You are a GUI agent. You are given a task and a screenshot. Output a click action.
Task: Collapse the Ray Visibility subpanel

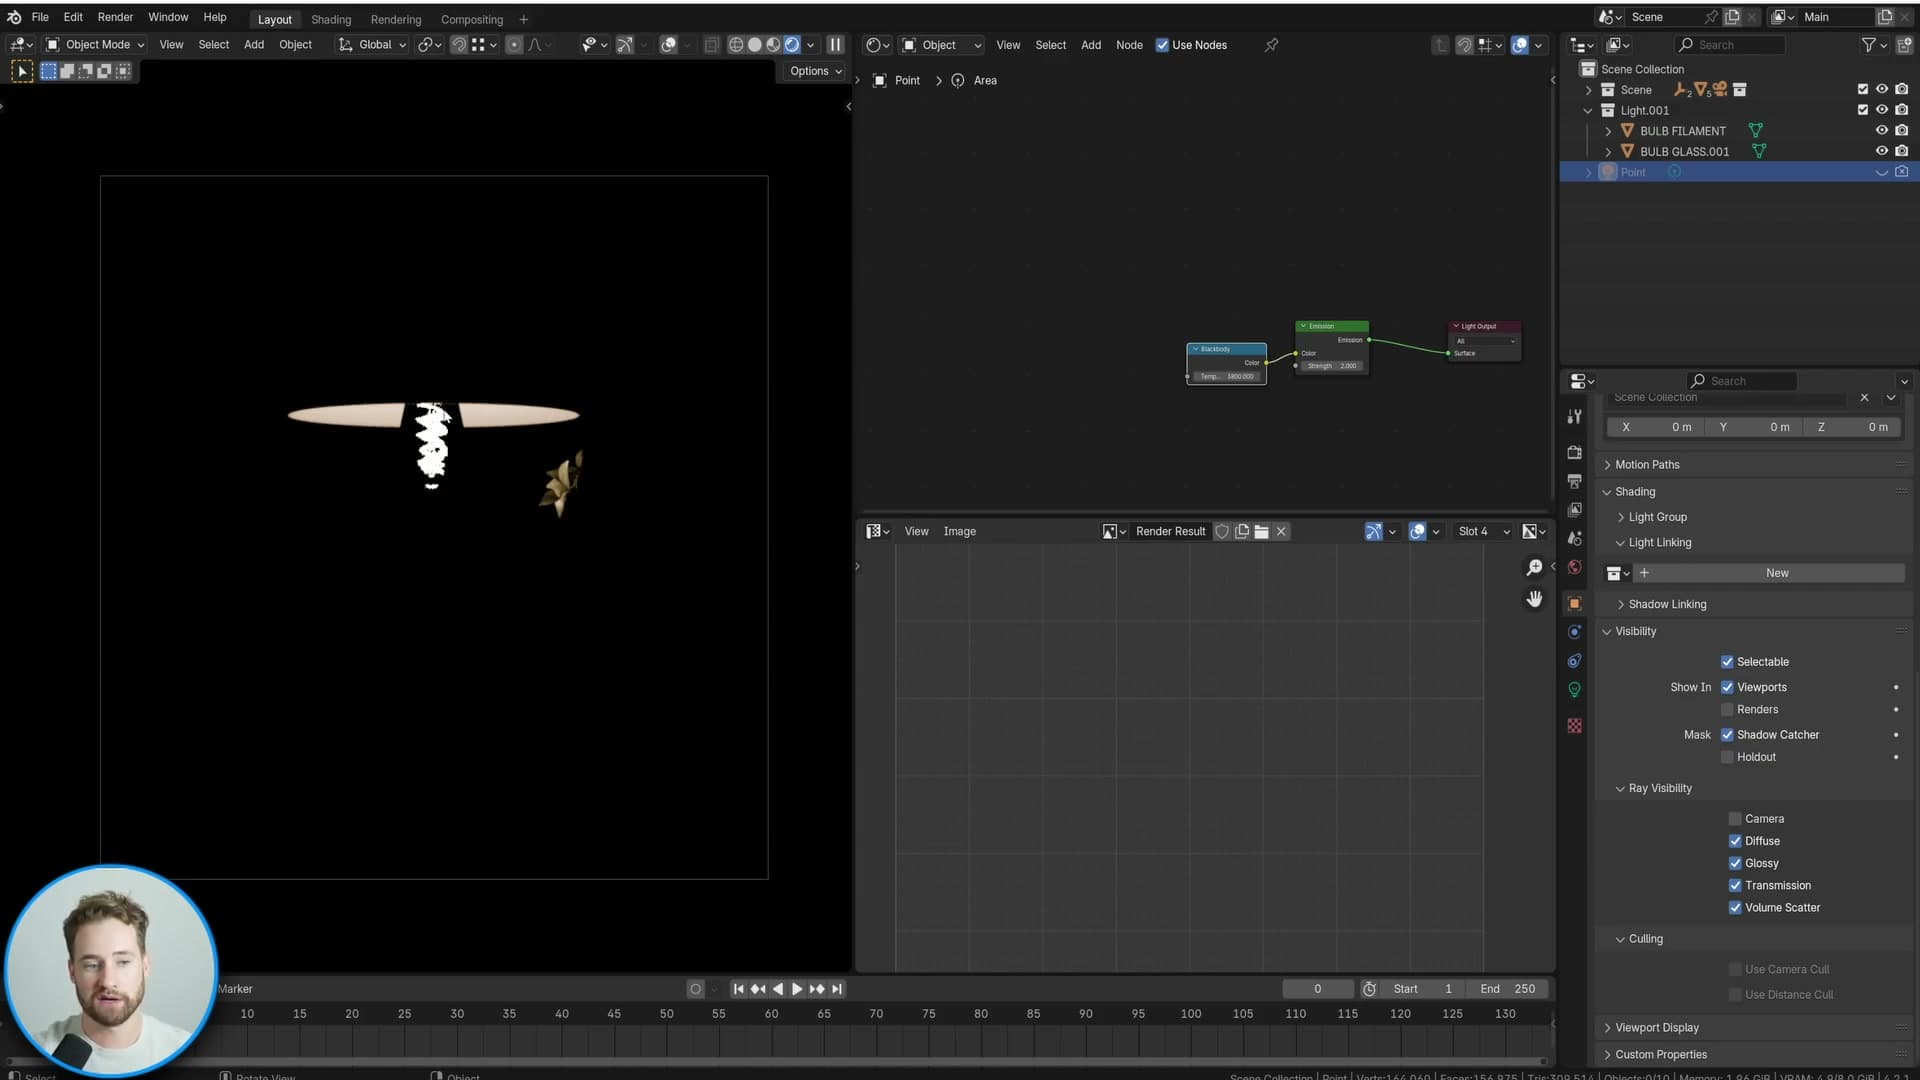click(x=1660, y=788)
